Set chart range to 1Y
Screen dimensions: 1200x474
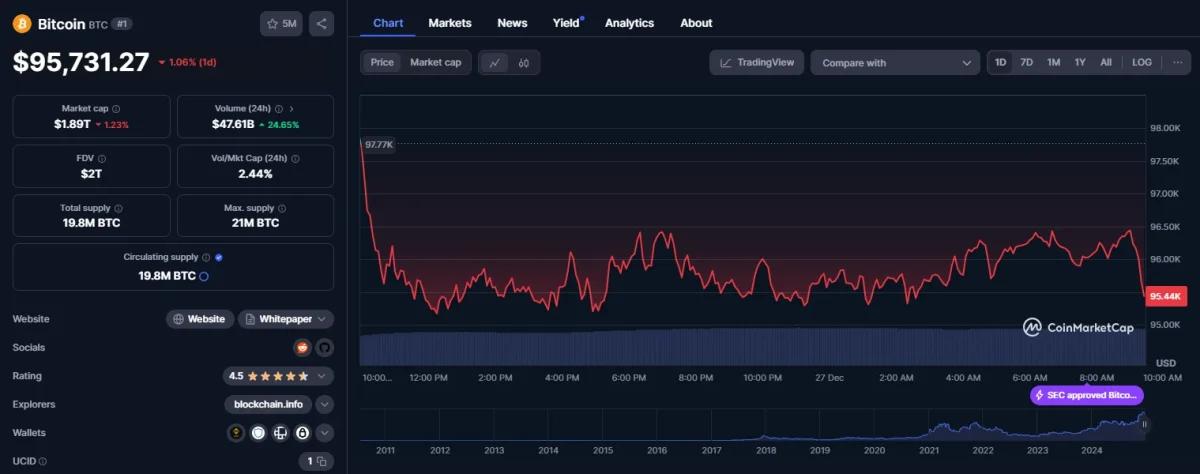point(1080,62)
